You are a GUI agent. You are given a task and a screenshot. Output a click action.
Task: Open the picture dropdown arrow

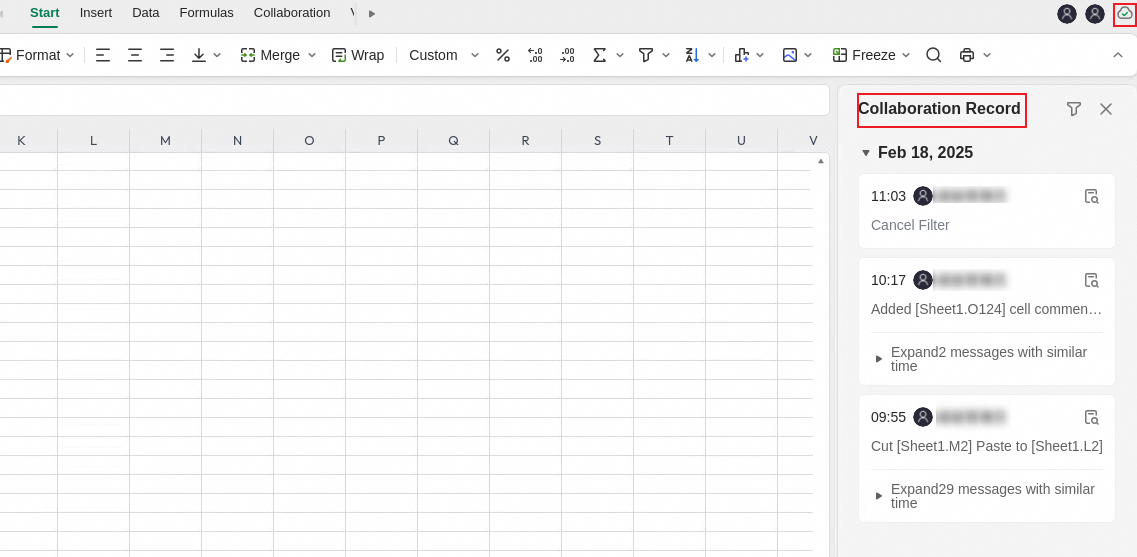pos(808,55)
